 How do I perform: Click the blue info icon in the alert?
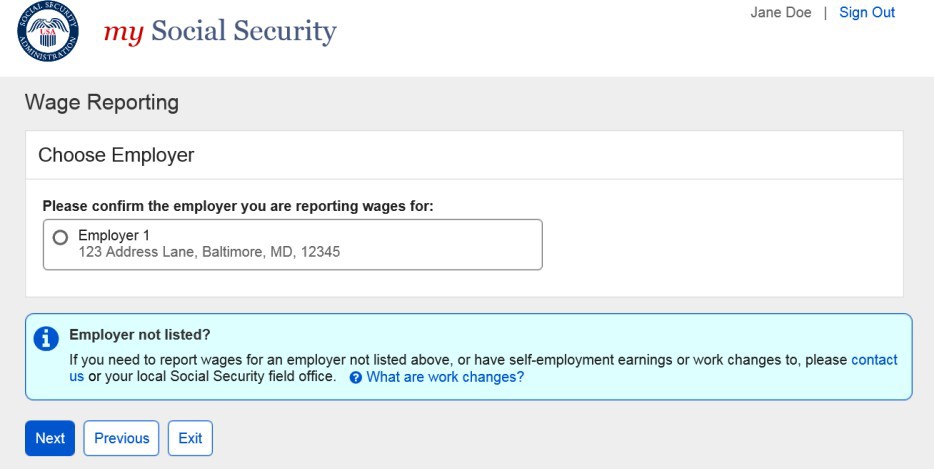[x=46, y=339]
